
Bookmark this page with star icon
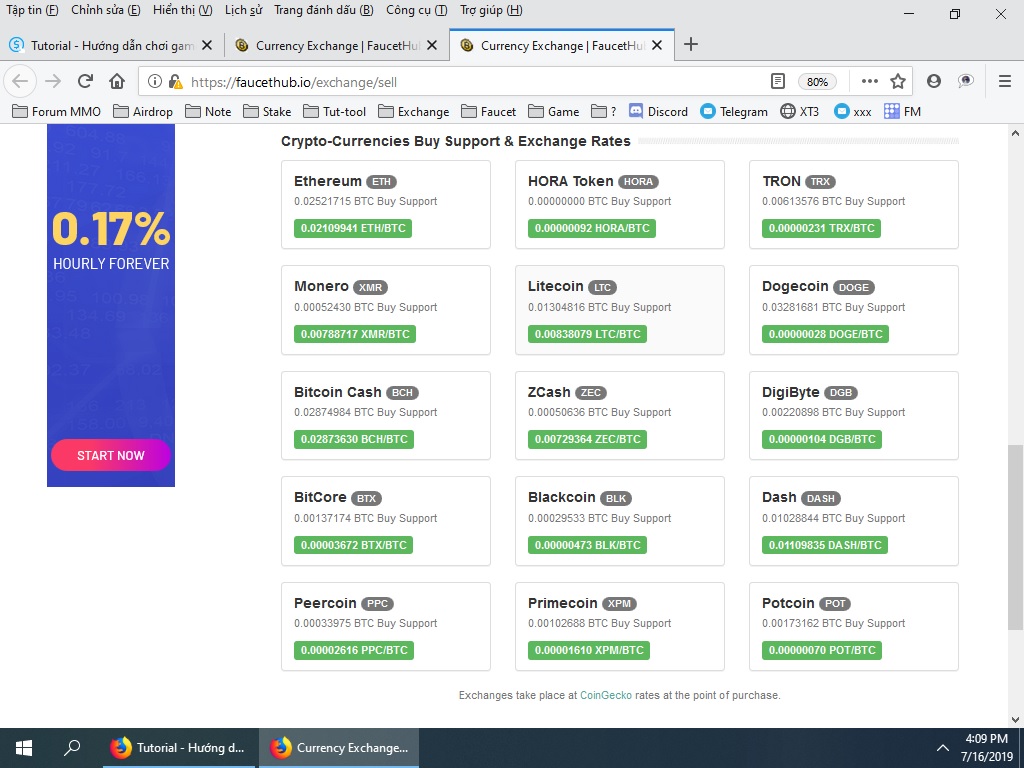click(898, 81)
